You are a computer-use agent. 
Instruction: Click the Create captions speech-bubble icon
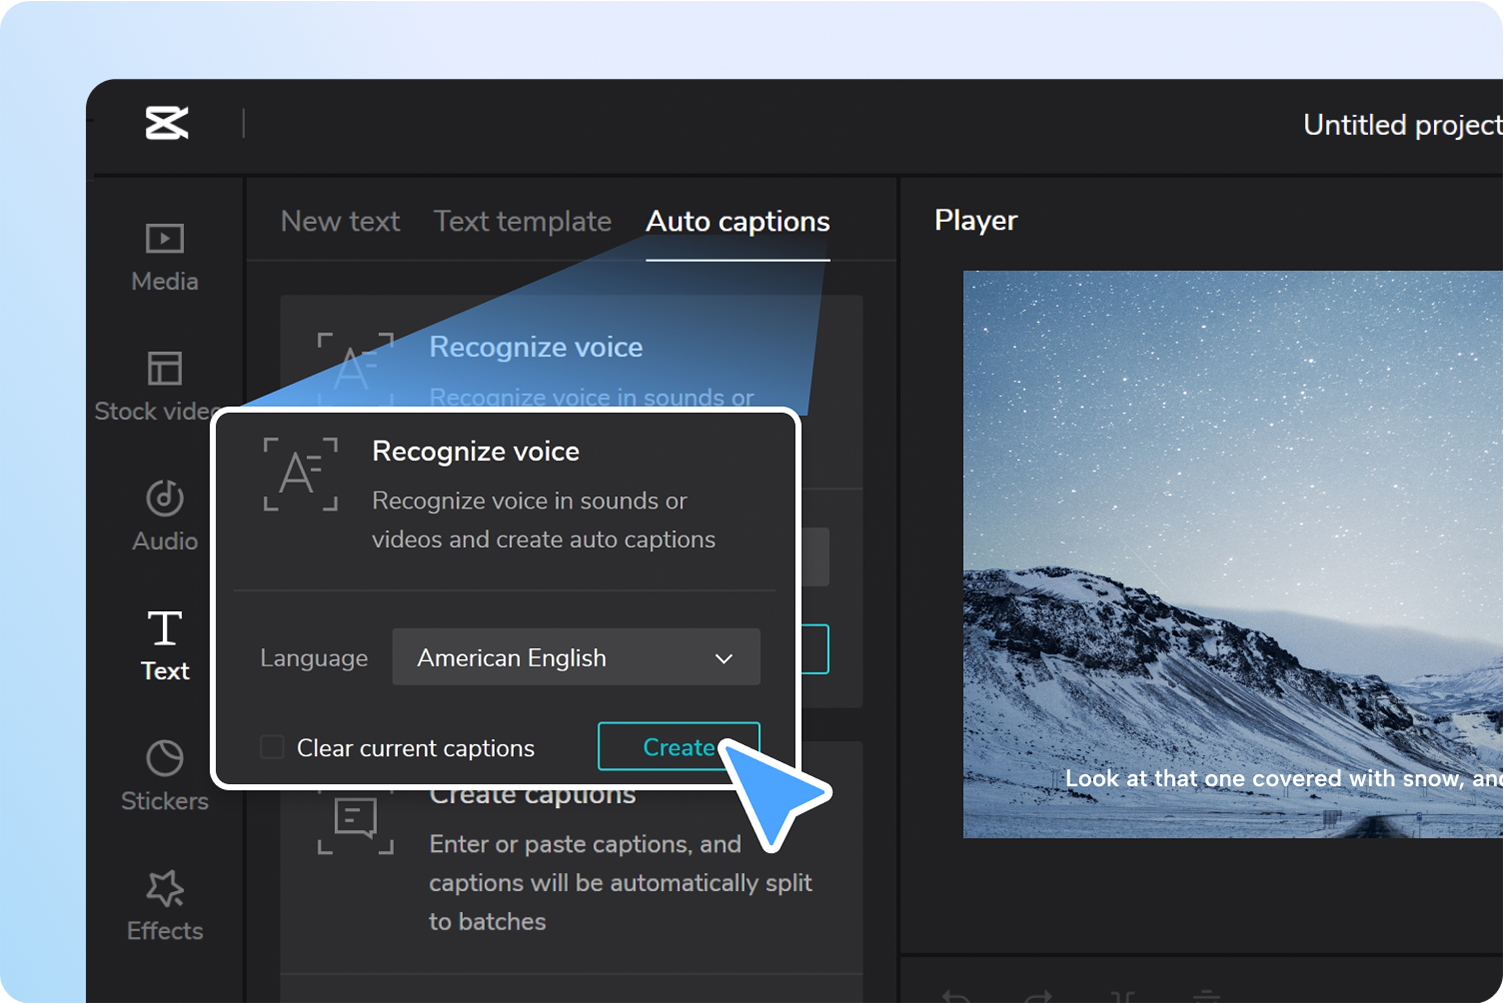(x=355, y=824)
